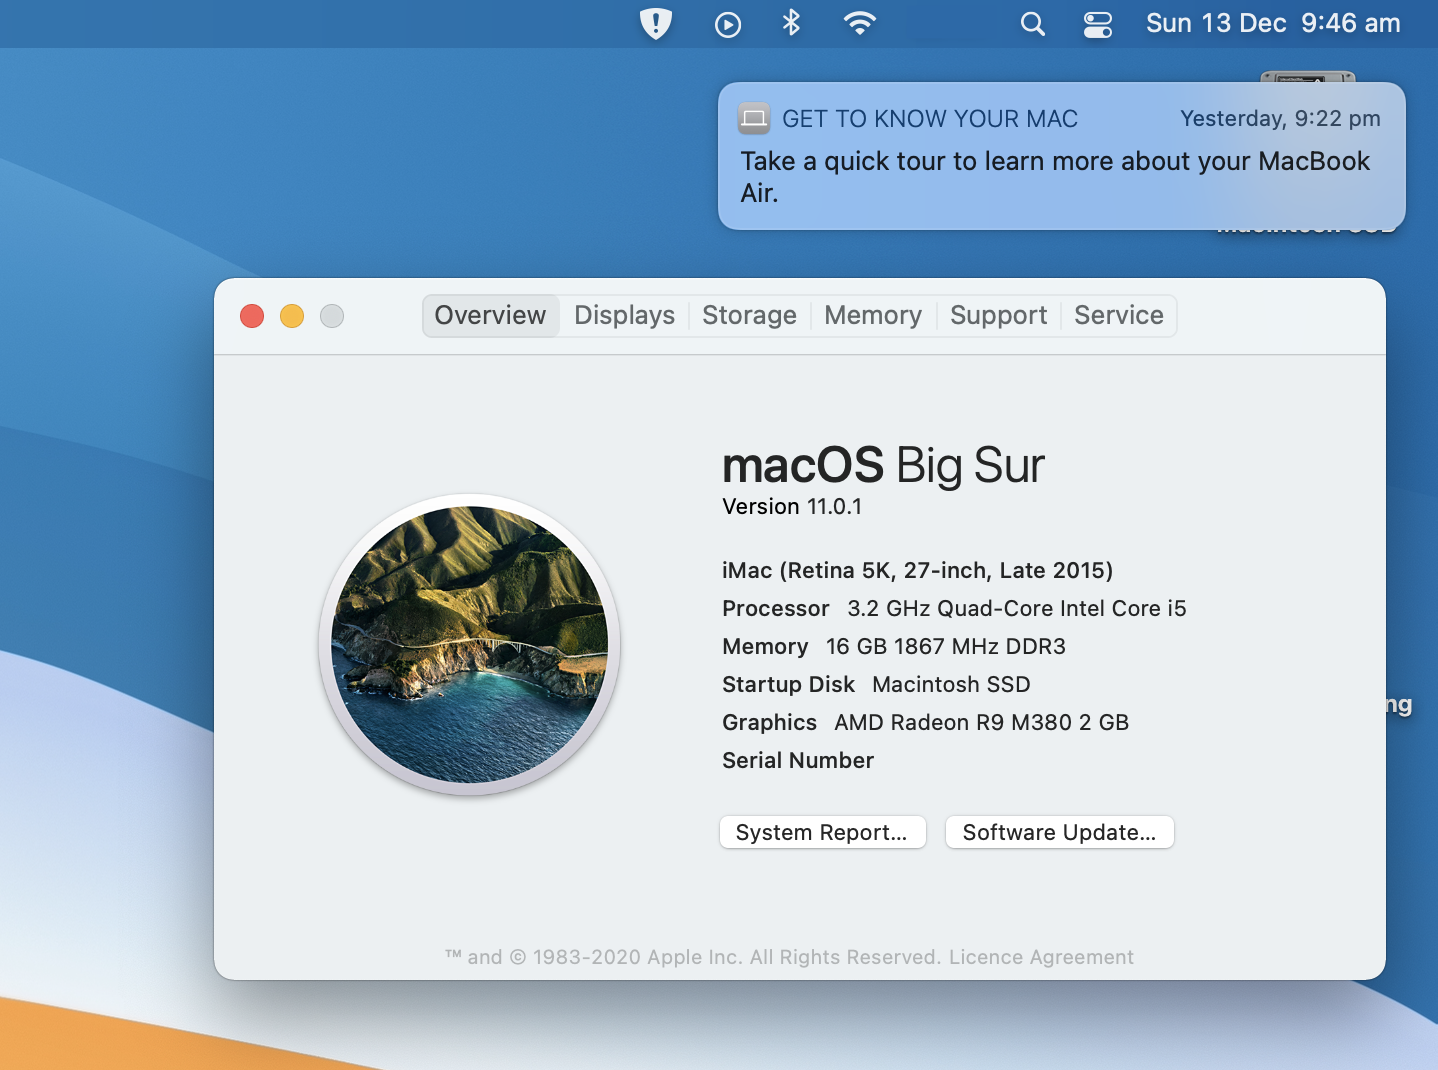Click the System Report… button
Image resolution: width=1438 pixels, height=1070 pixels.
coord(822,832)
